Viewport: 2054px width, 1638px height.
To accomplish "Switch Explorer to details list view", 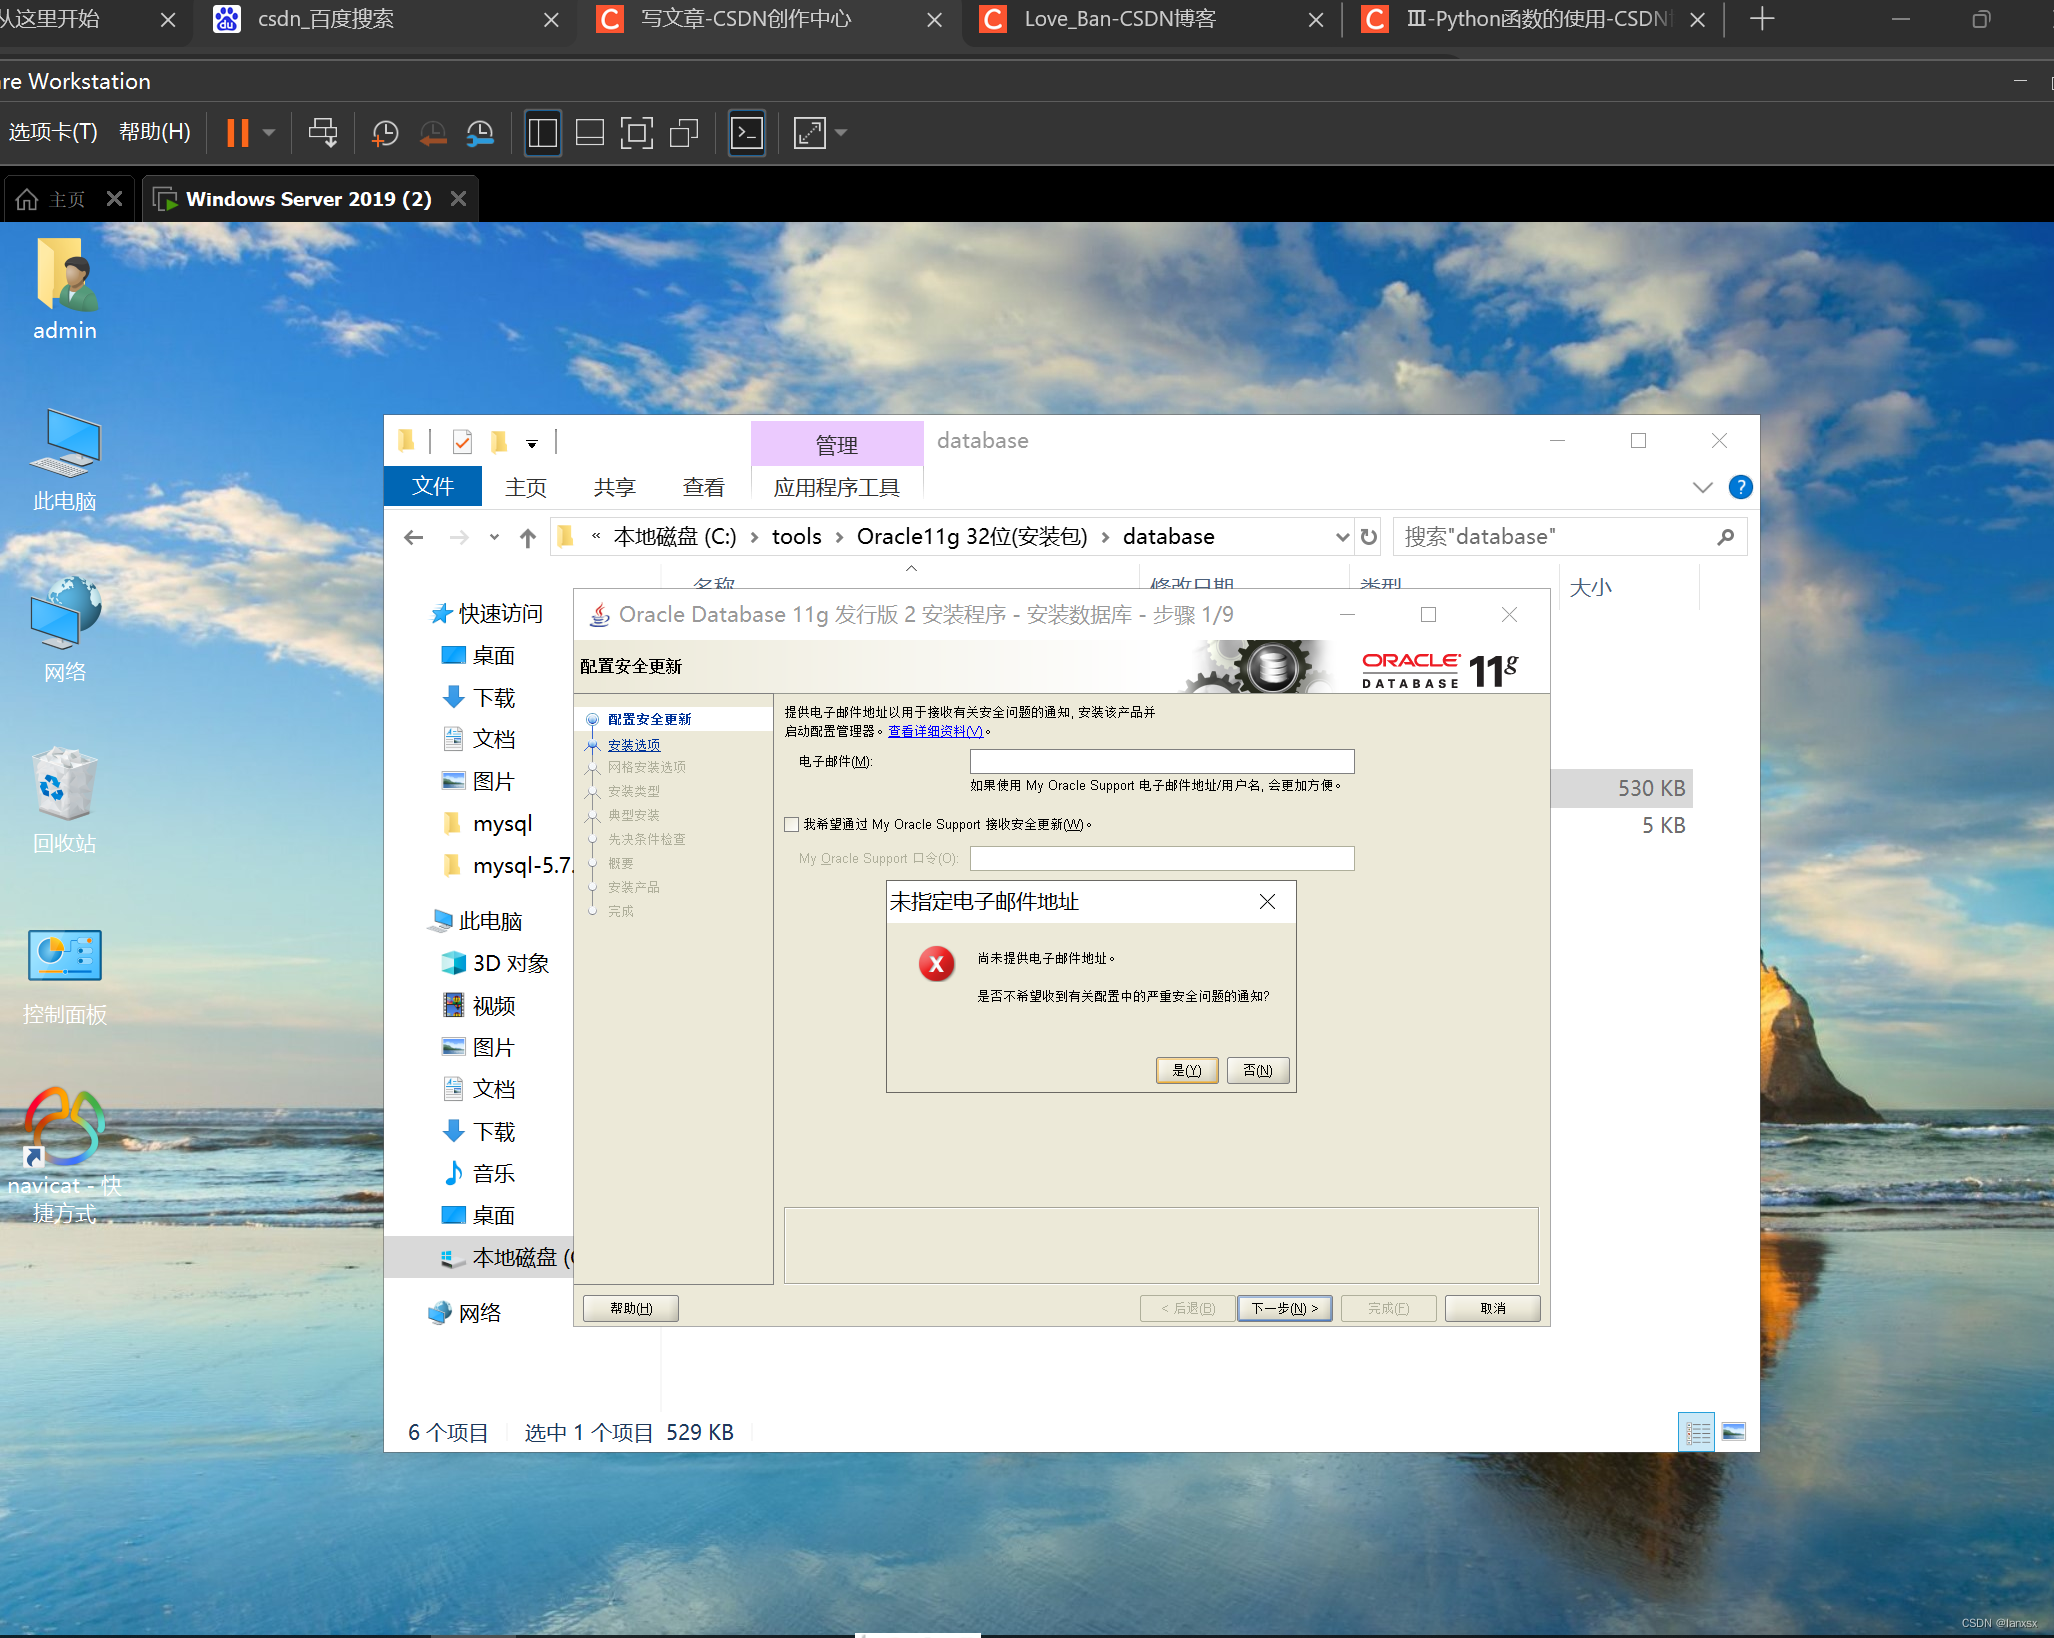I will click(x=1697, y=1431).
